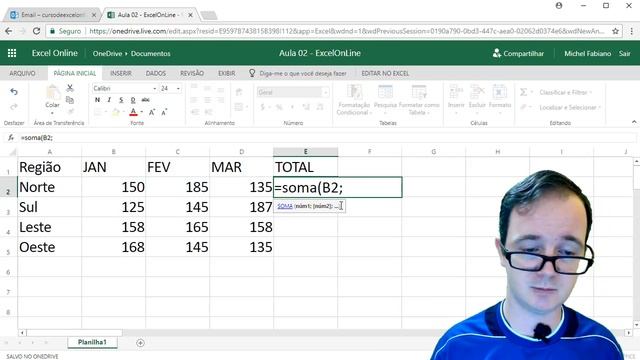This screenshot has height=360, width=640.
Task: Select the column E header
Action: pos(305,152)
